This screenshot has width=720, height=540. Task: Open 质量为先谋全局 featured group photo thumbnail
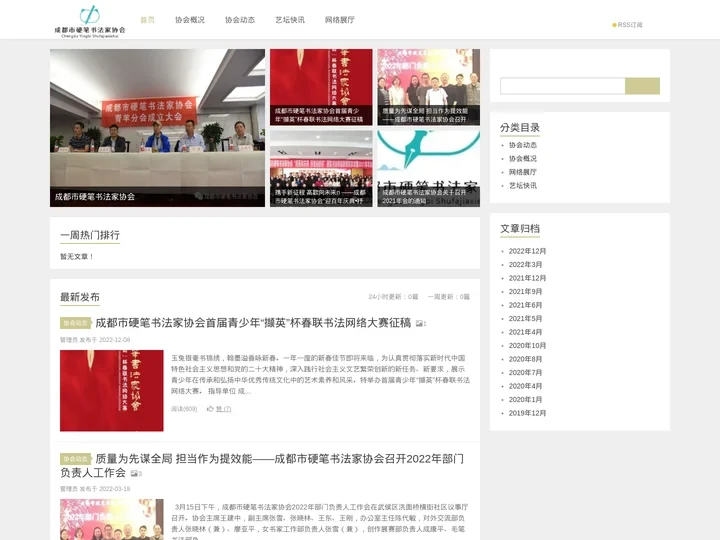[x=428, y=87]
